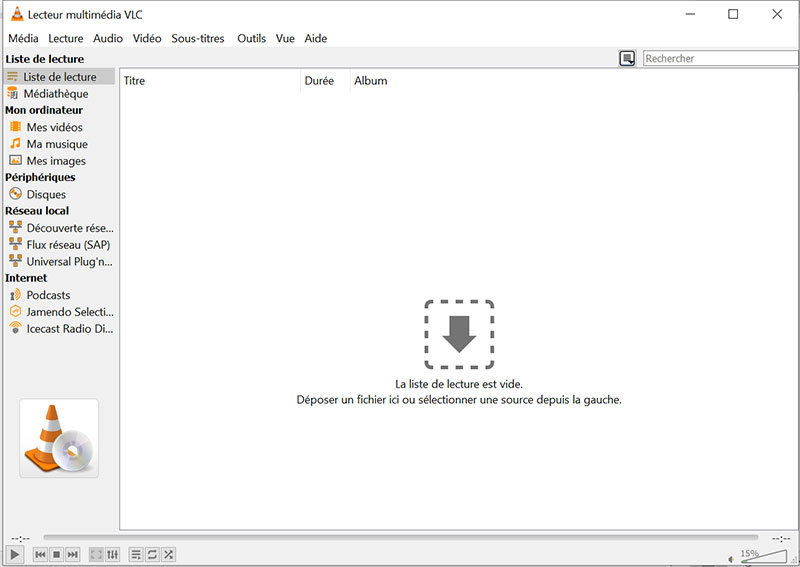Click the playback position seek bar
The image size is (800, 567).
point(401,537)
